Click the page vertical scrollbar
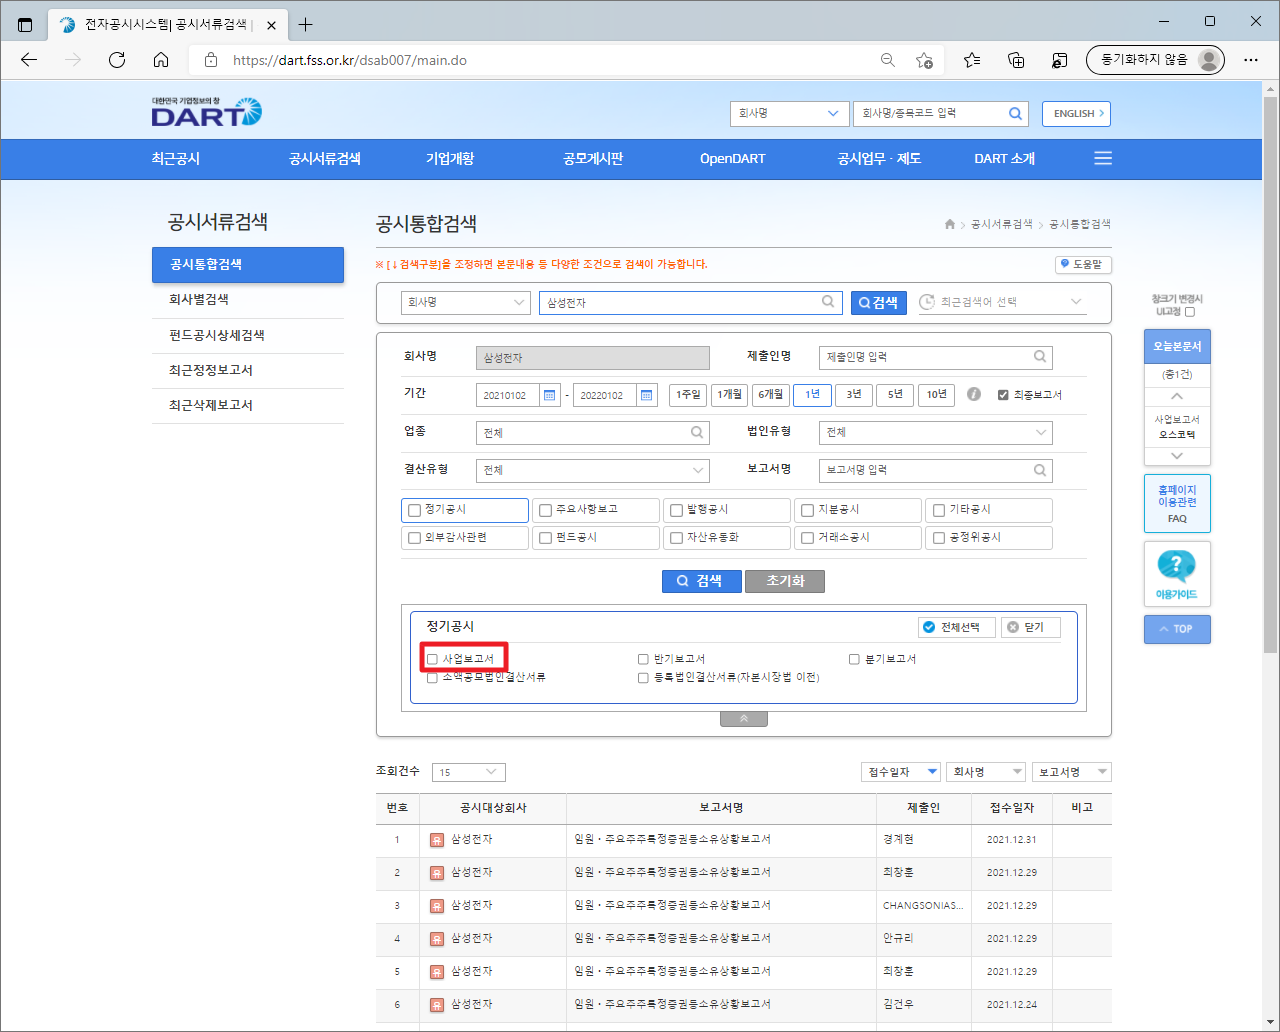1280x1032 pixels. [x=1270, y=374]
